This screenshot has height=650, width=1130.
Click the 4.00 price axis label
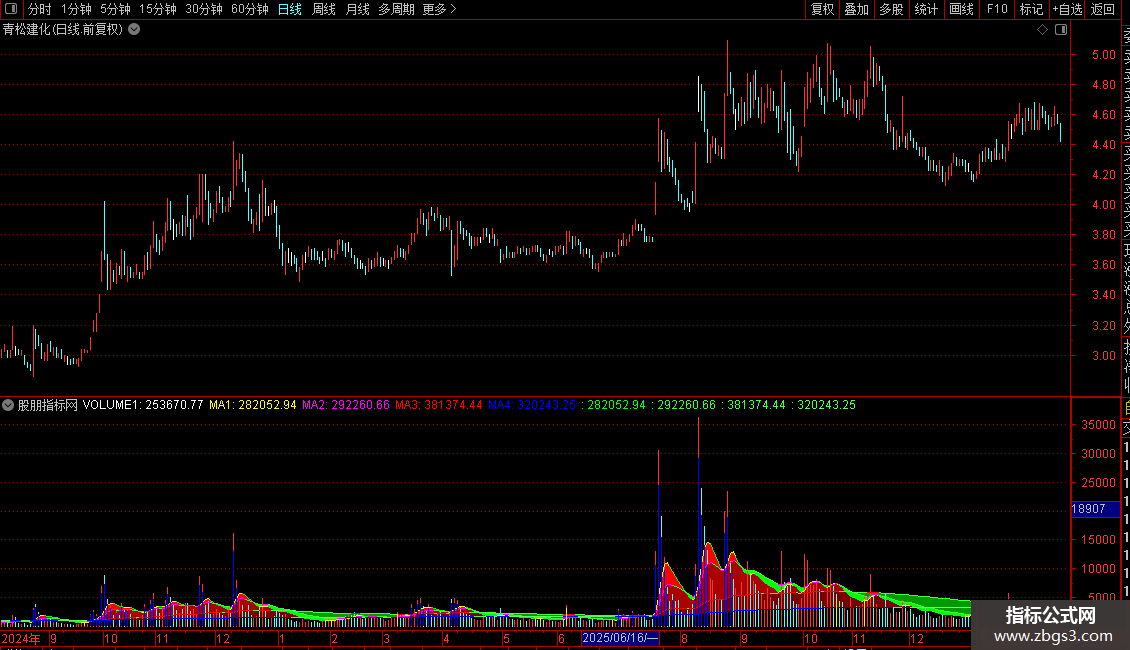[x=1103, y=205]
